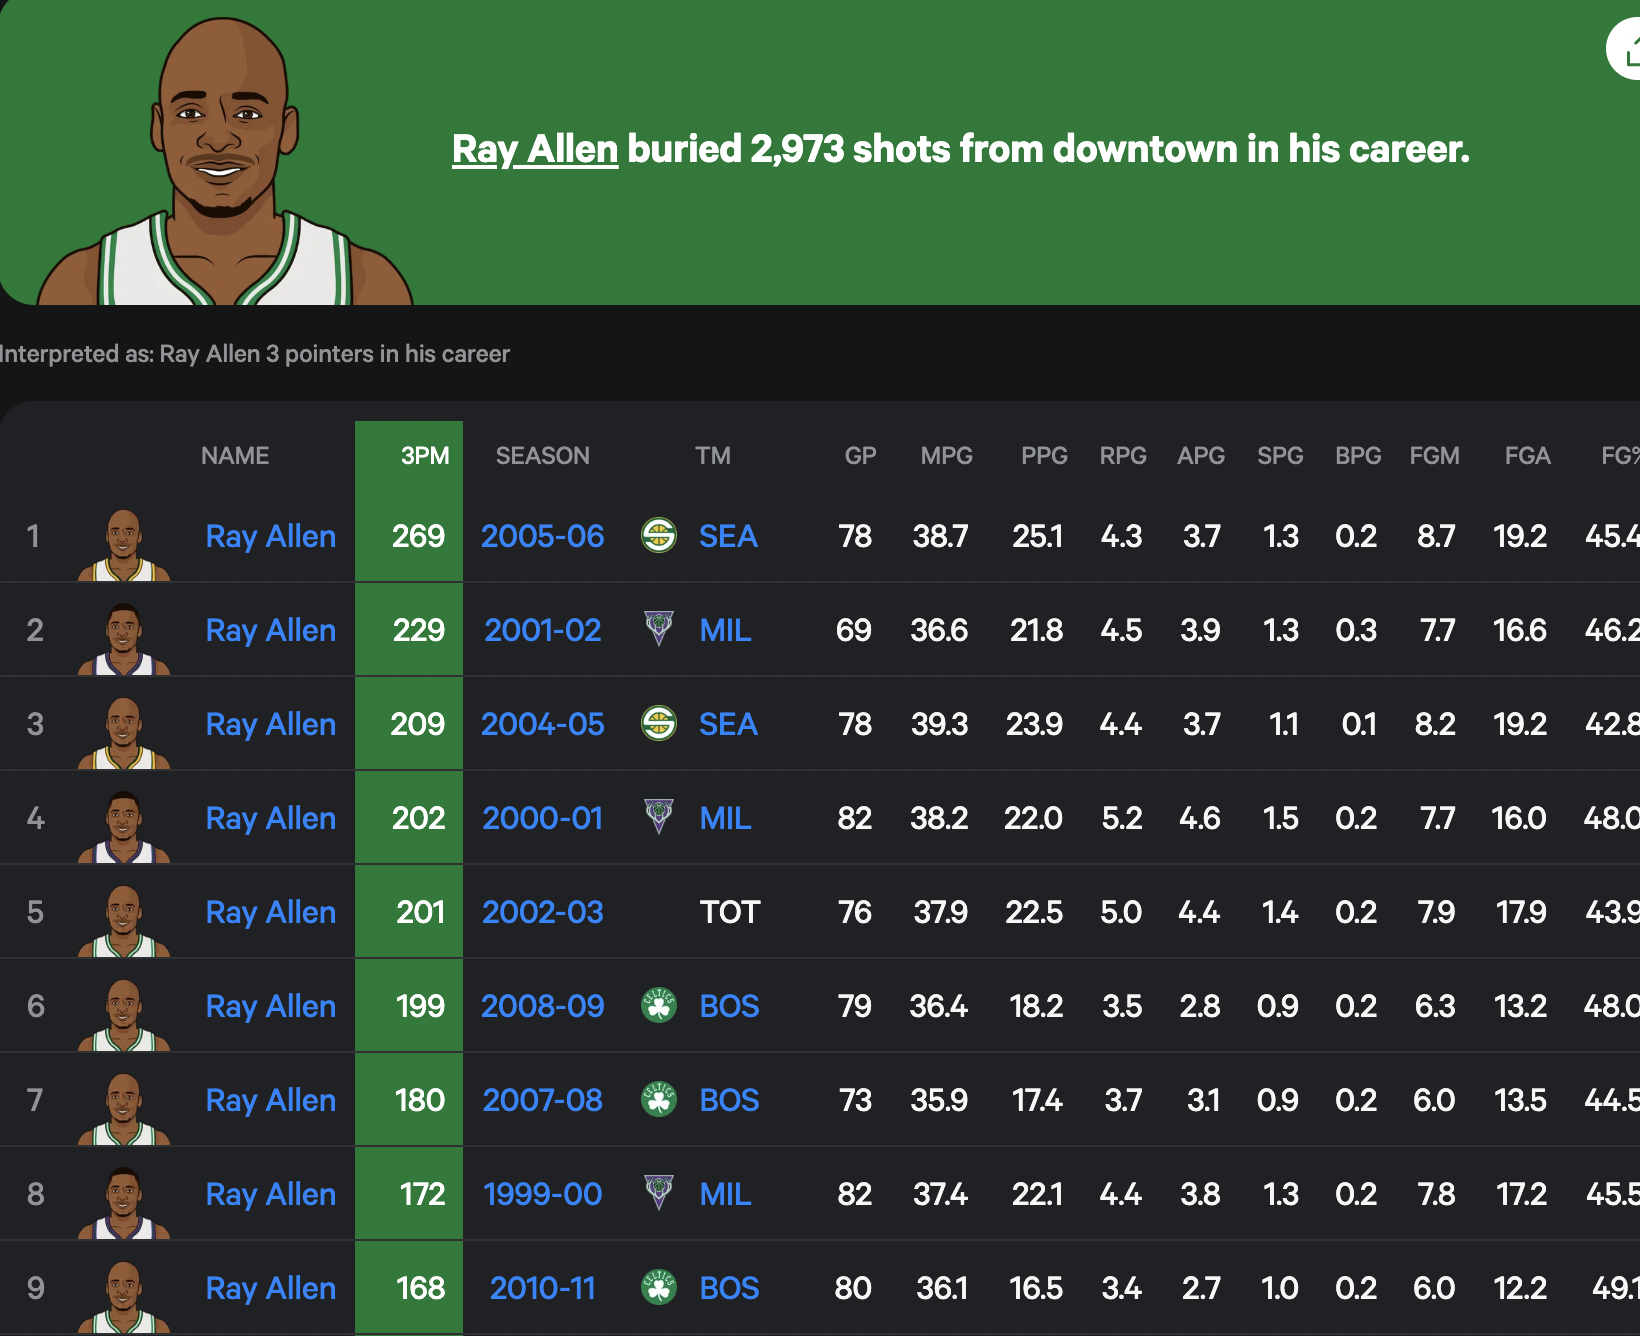This screenshot has height=1336, width=1640.
Task: Sort by the SEASON column header
Action: pyautogui.click(x=542, y=456)
